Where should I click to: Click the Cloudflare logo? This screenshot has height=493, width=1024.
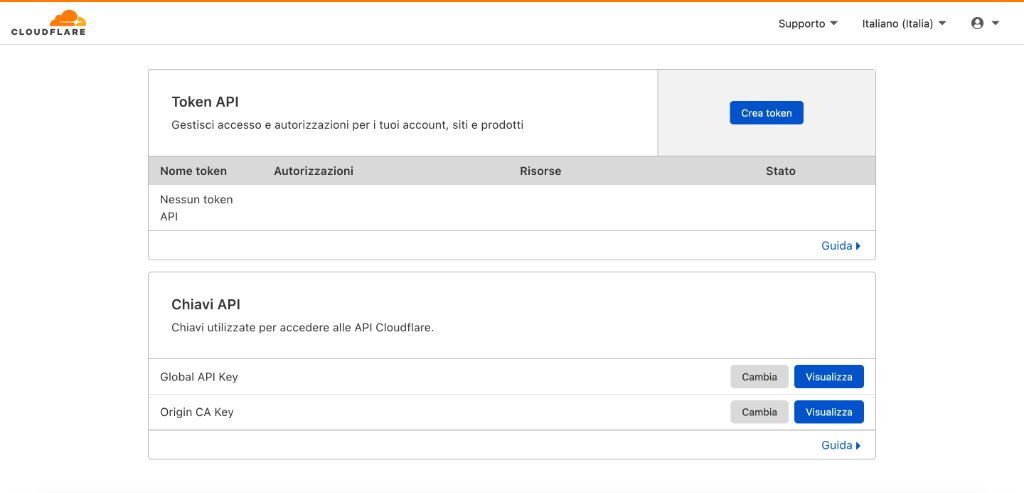48,23
